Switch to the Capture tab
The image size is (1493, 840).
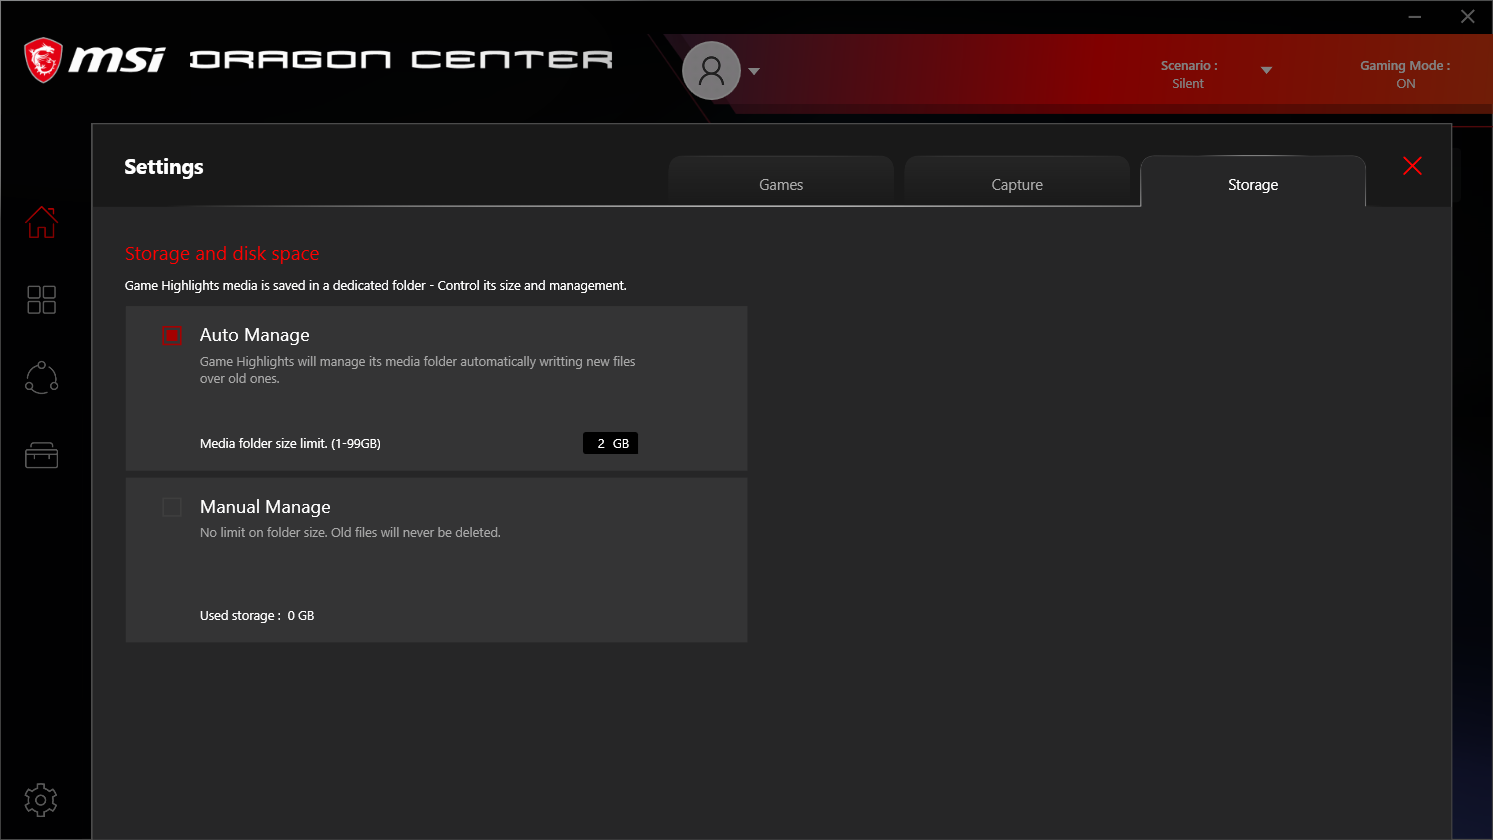tap(1017, 182)
